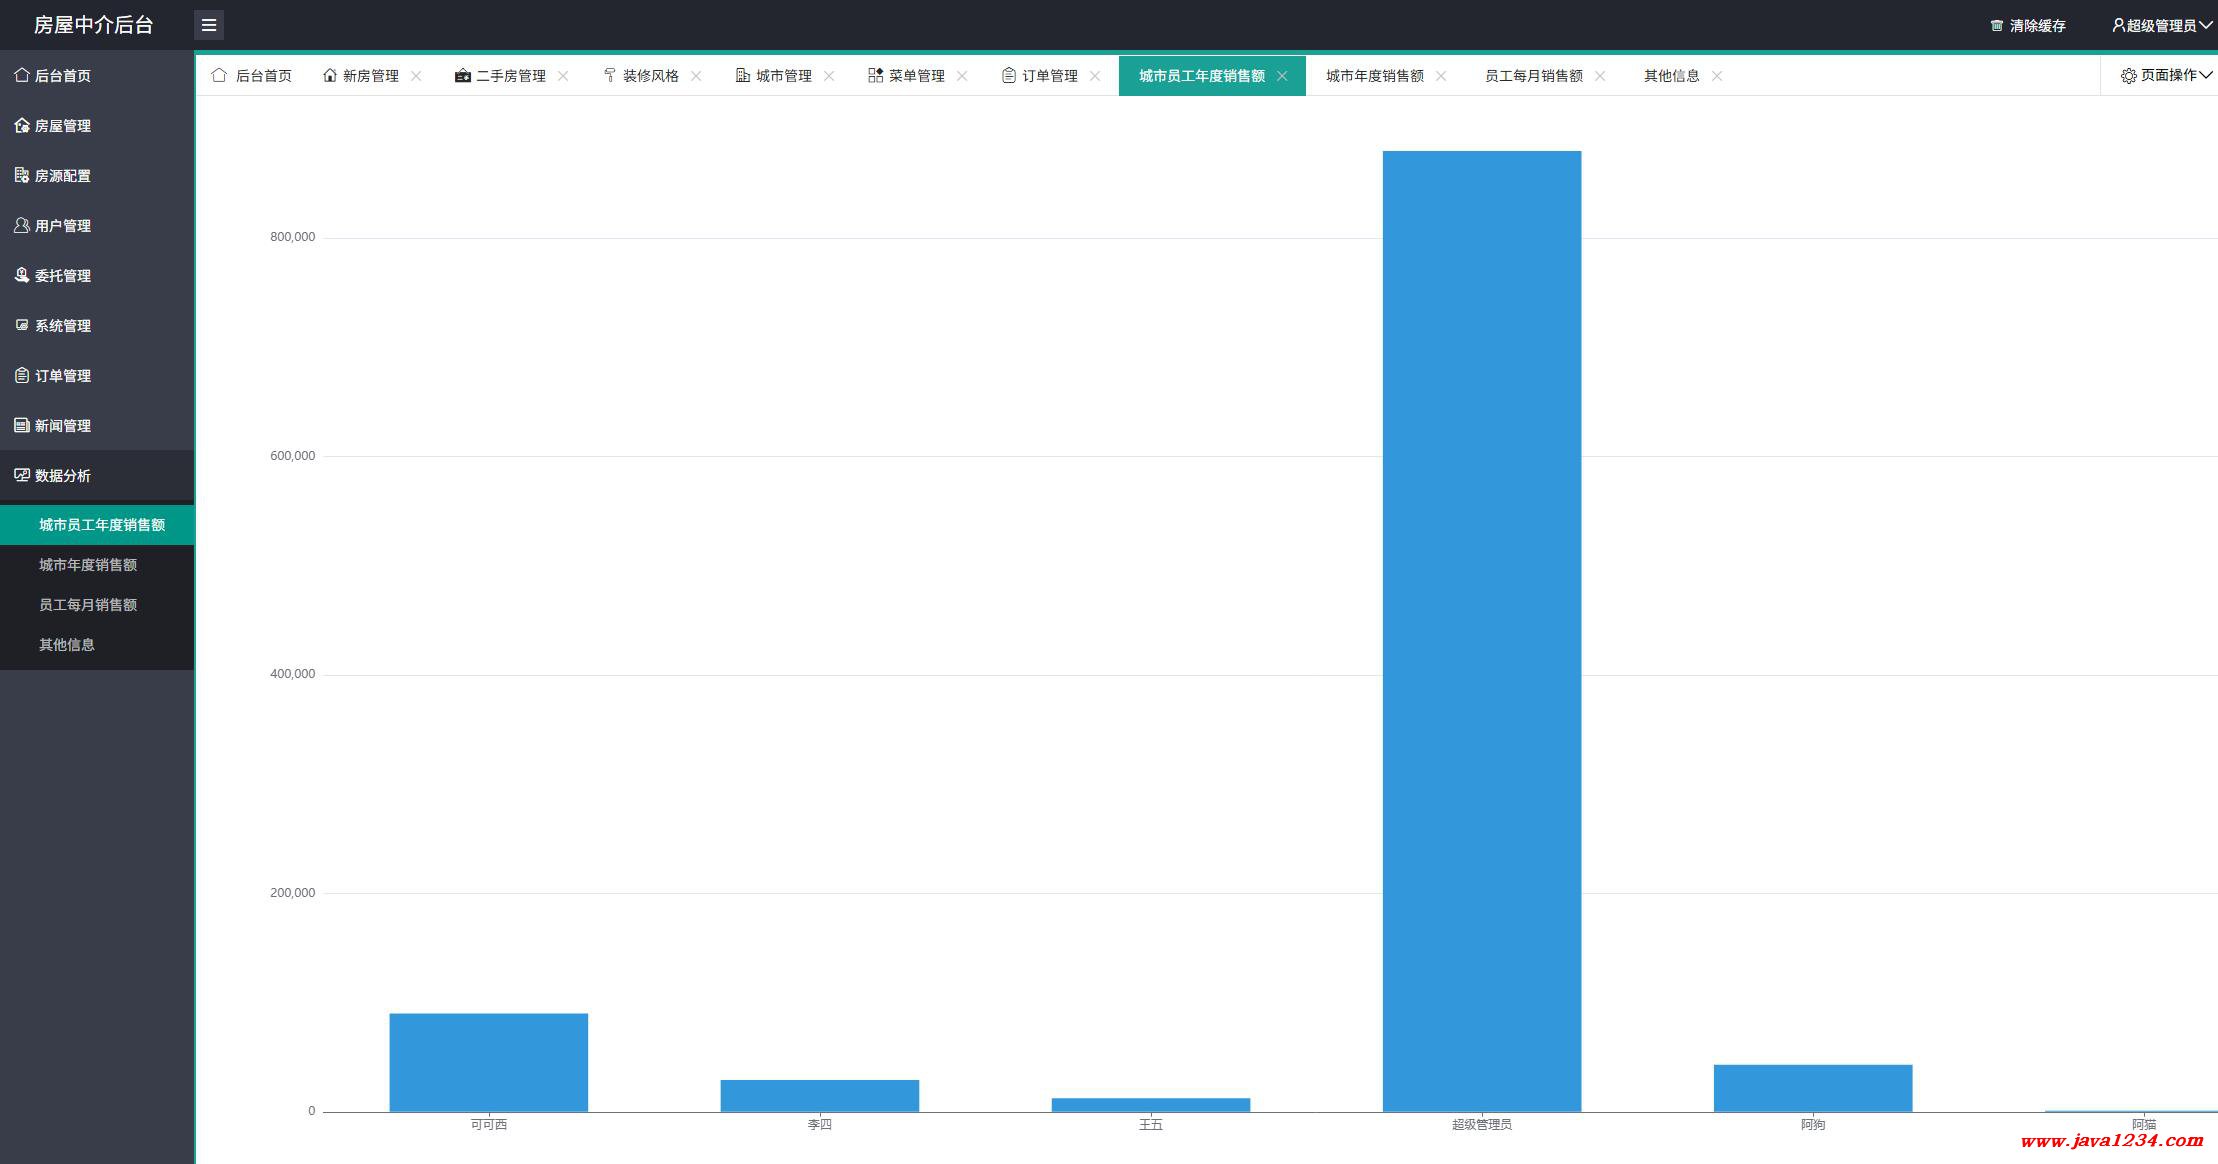Close the 城市员工年度销售额 active tab
This screenshot has height=1164, width=2218.
1282,76
